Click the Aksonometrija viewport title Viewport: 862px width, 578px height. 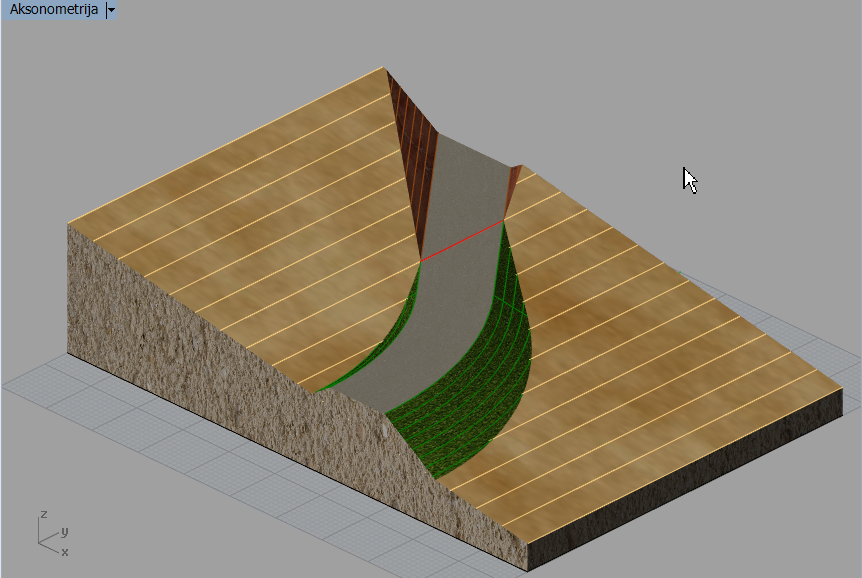pos(53,9)
